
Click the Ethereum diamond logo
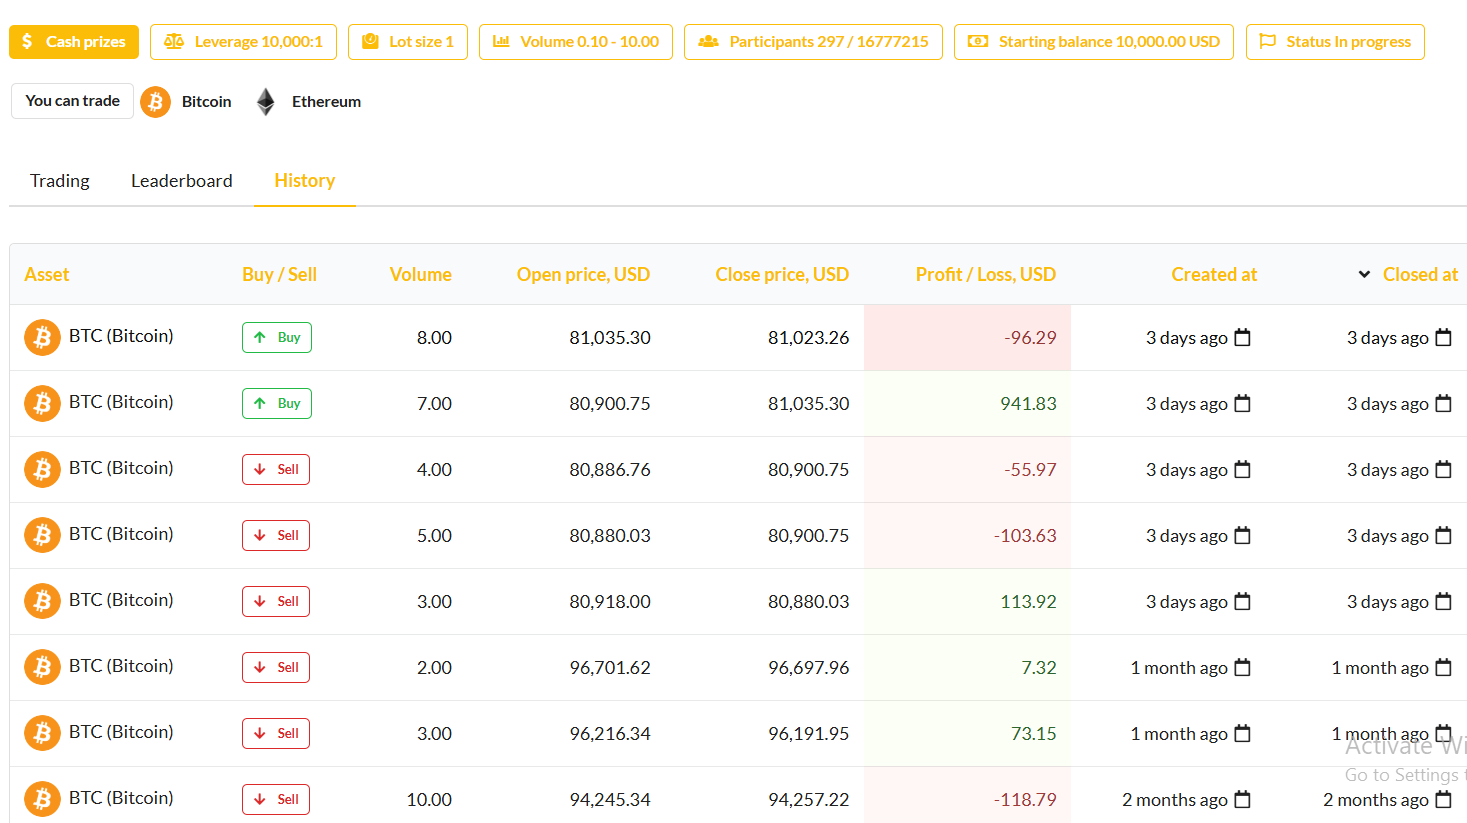pyautogui.click(x=265, y=102)
